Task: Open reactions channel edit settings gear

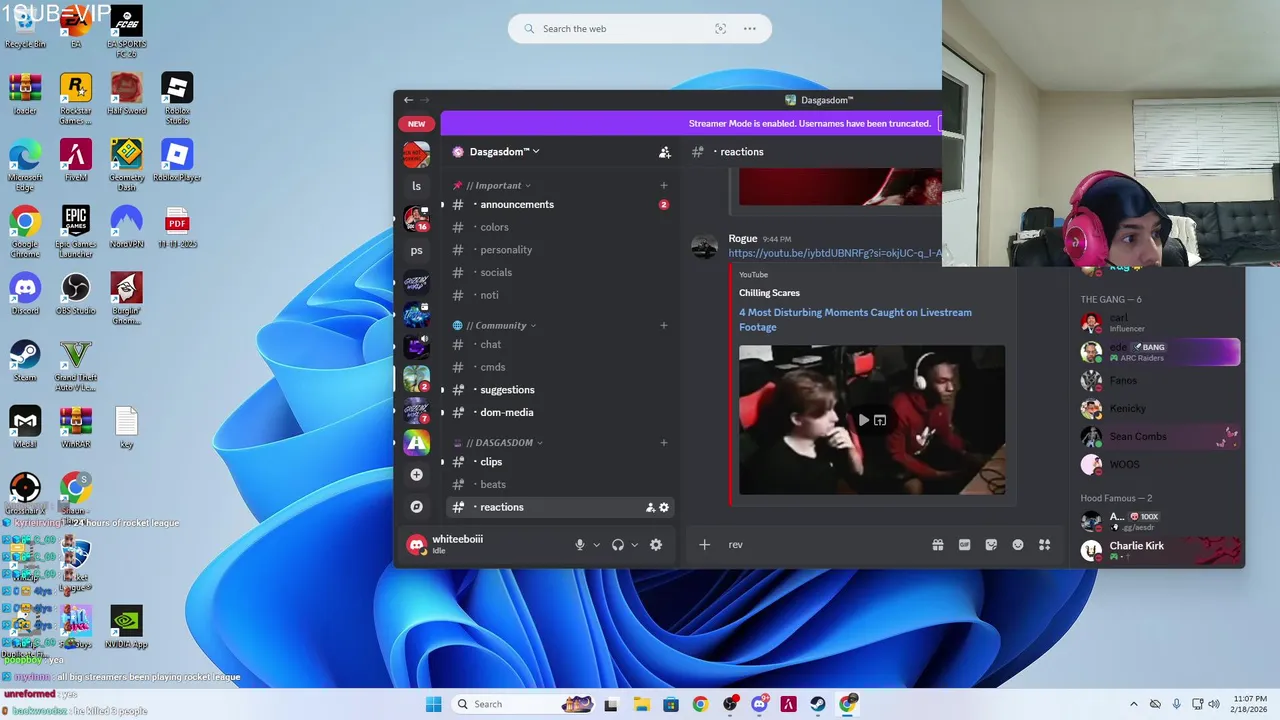Action: click(x=664, y=507)
